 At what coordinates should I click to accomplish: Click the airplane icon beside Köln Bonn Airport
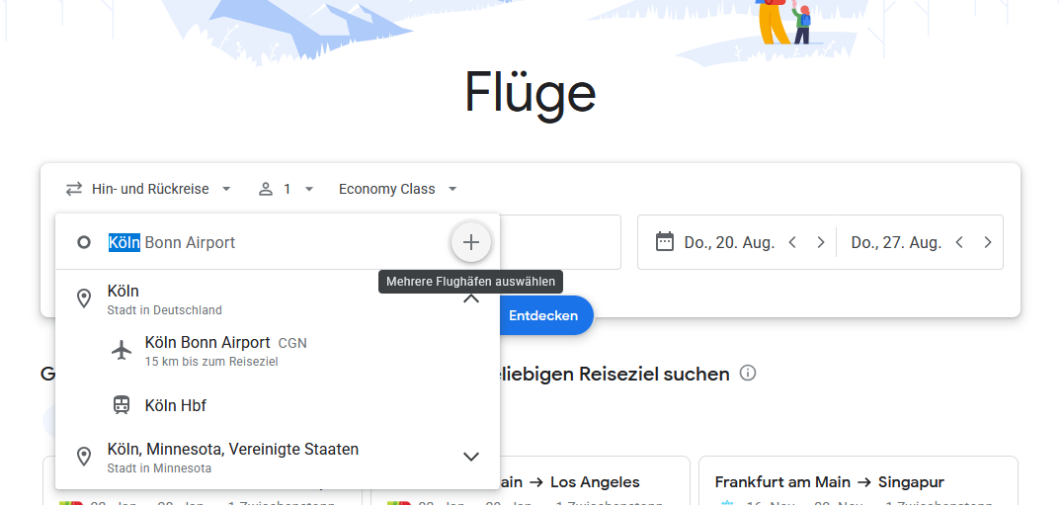[x=122, y=350]
